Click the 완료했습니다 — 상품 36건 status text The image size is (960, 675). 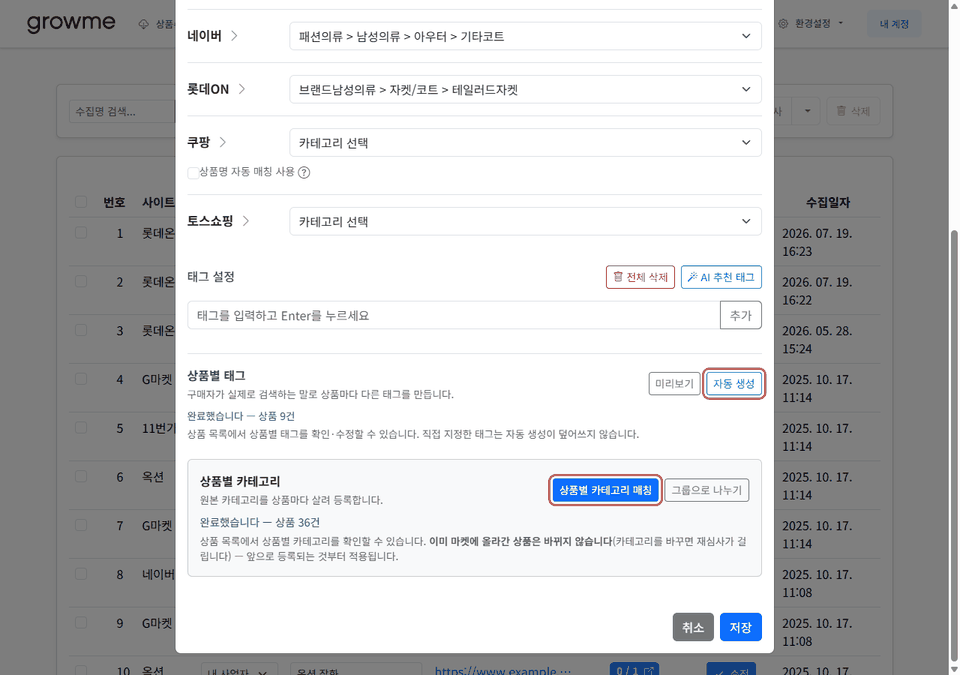click(260, 522)
